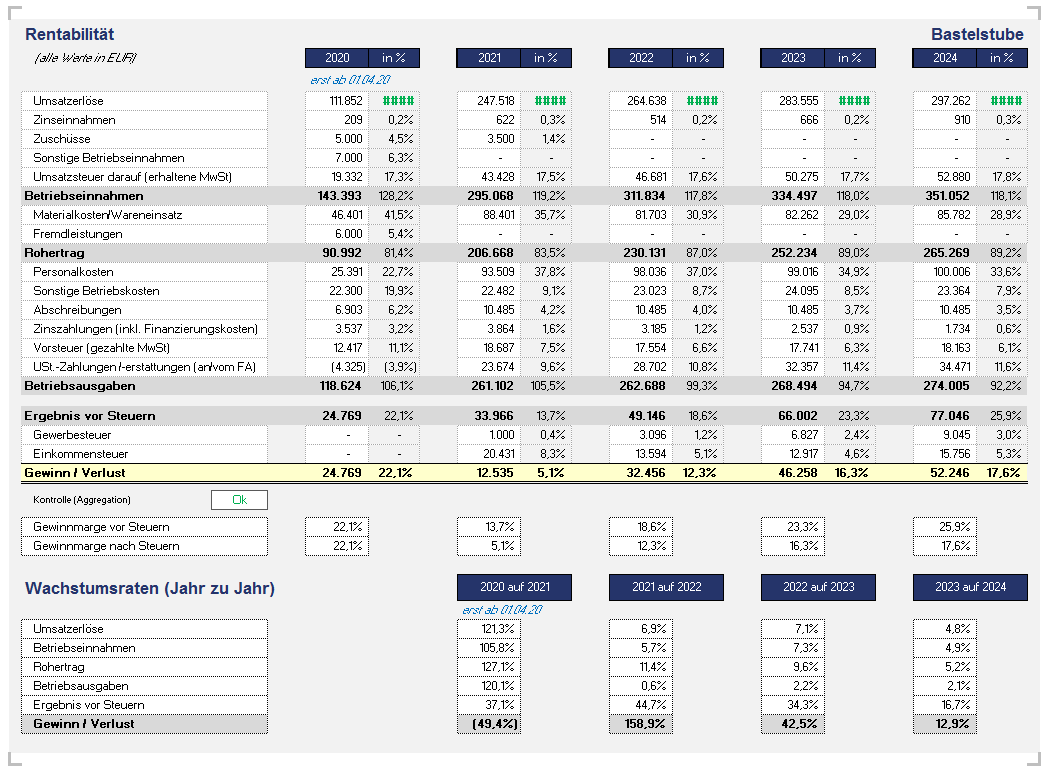This screenshot has height=775, width=1050.
Task: Click the Rentabilität heading
Action: tap(68, 35)
